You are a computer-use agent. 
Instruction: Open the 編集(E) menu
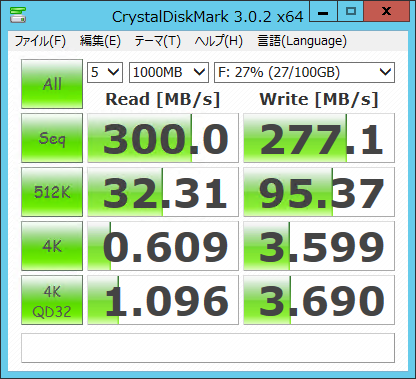click(x=100, y=41)
